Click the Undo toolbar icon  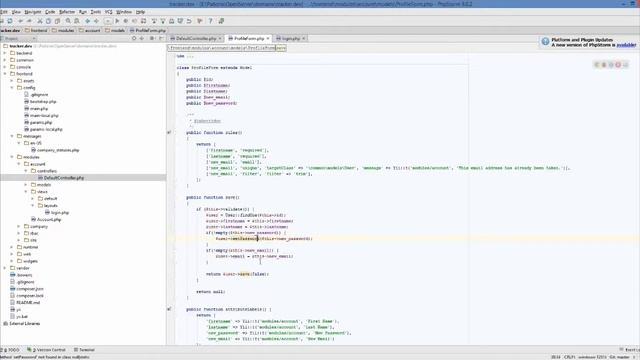[x=20, y=21]
